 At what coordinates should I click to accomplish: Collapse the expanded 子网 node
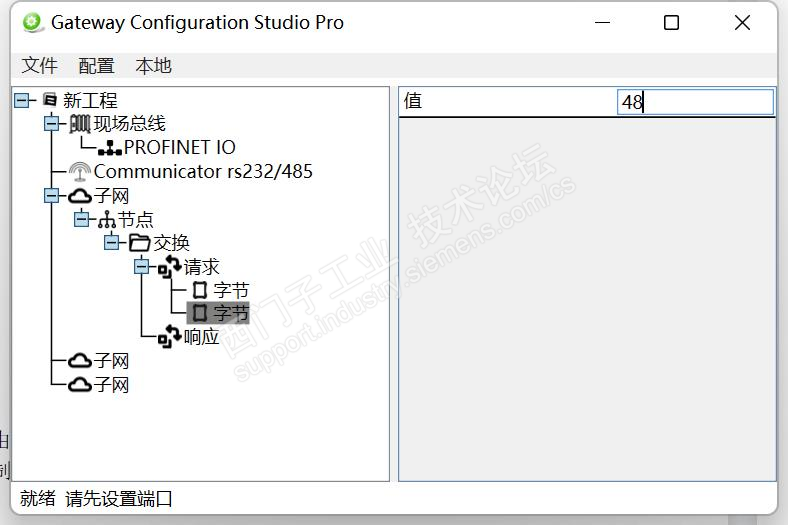point(52,195)
